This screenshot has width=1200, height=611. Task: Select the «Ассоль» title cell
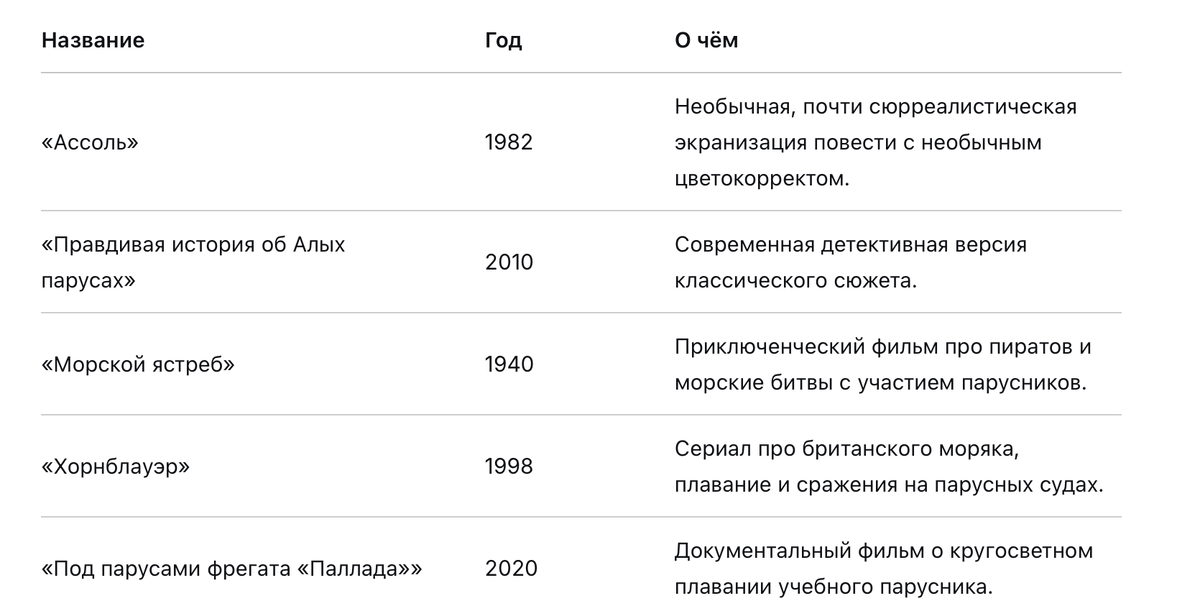[x=90, y=142]
